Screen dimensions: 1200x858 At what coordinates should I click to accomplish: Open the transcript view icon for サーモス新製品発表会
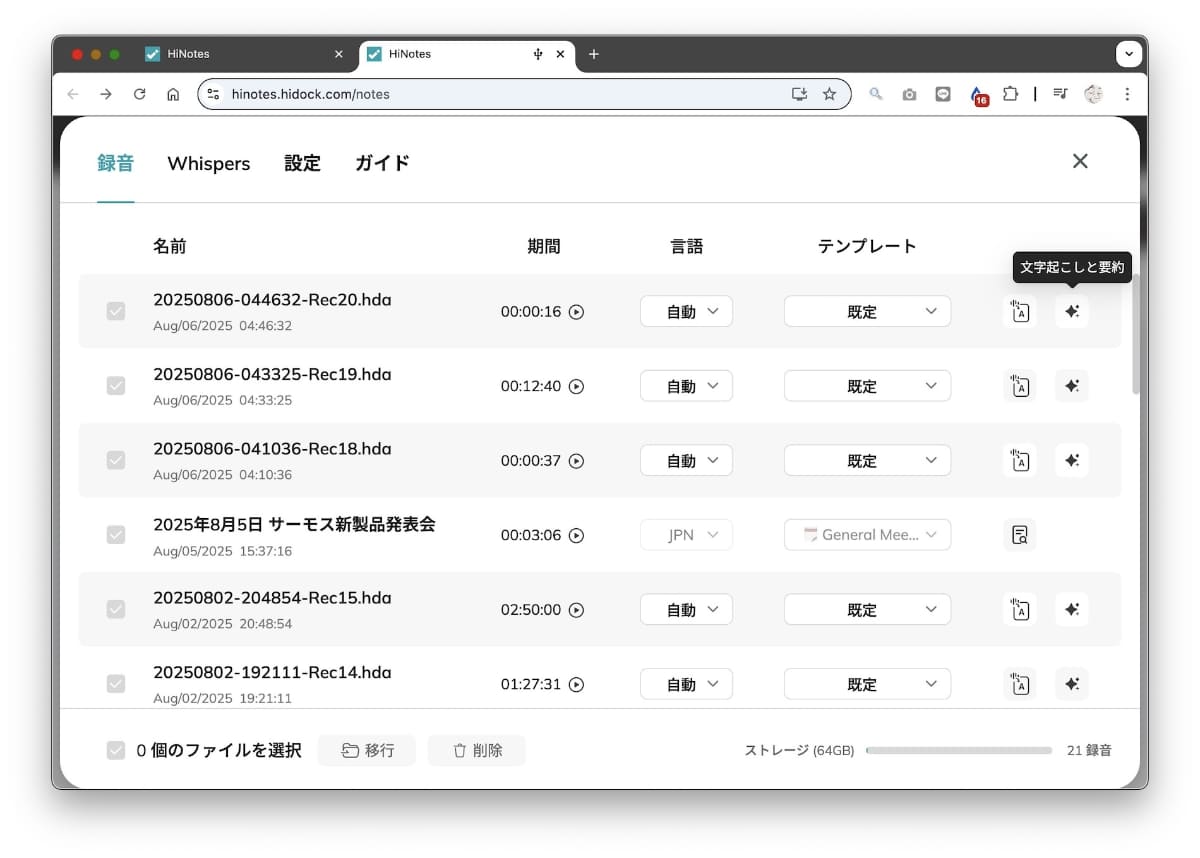(x=1019, y=535)
